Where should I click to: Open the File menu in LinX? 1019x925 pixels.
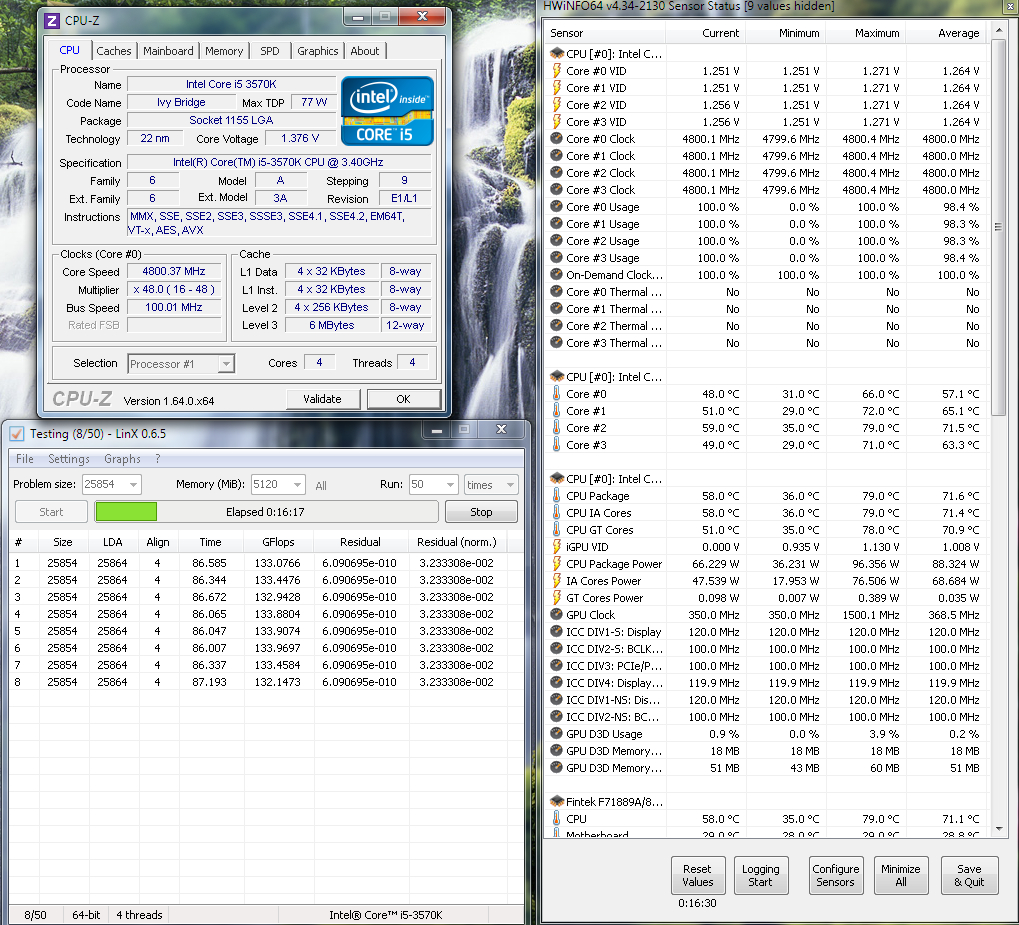pos(25,458)
